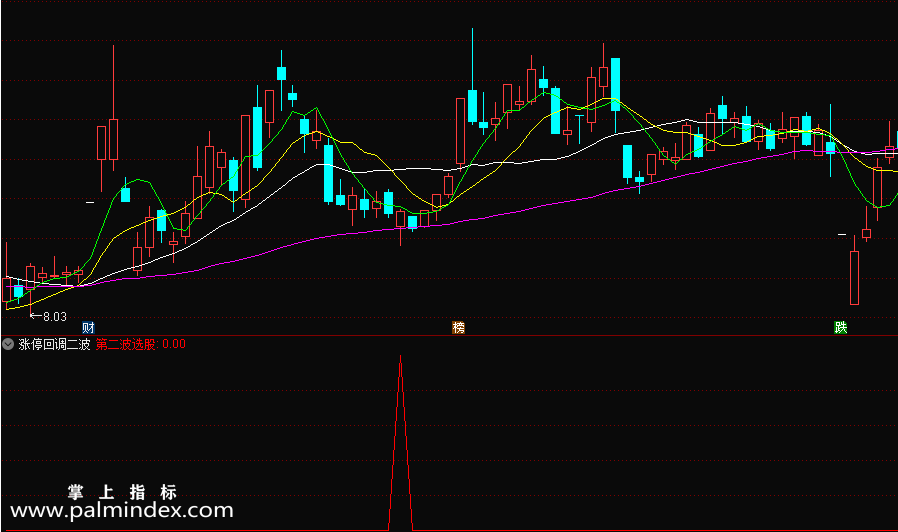Click the 跌 marker icon under the chart
Viewport: 898px width, 532px height.
(840, 328)
